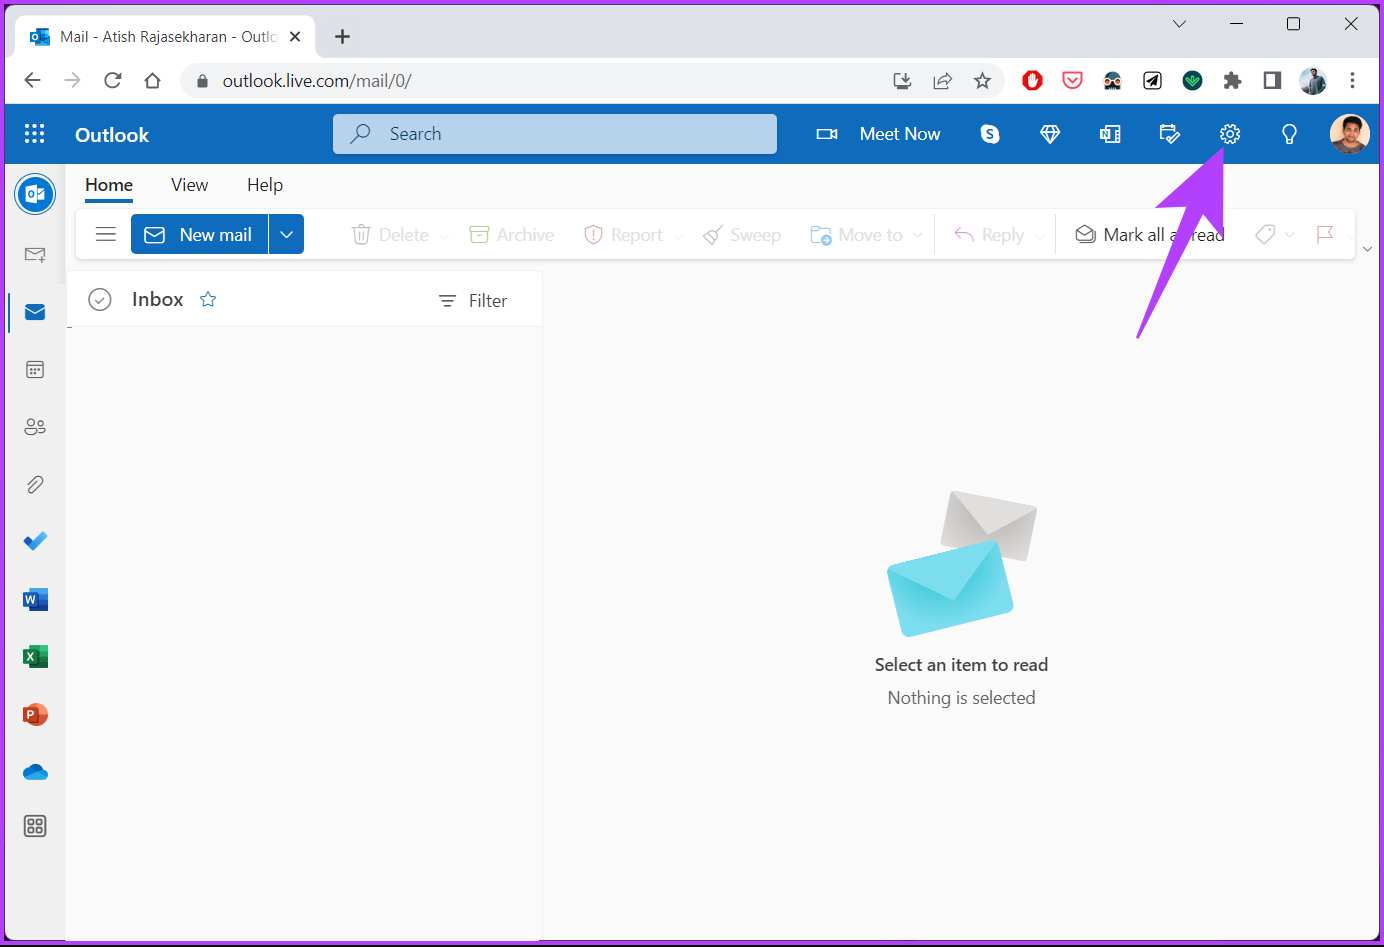Open Files paperclip in the sidebar
The height and width of the screenshot is (947, 1384).
[35, 485]
